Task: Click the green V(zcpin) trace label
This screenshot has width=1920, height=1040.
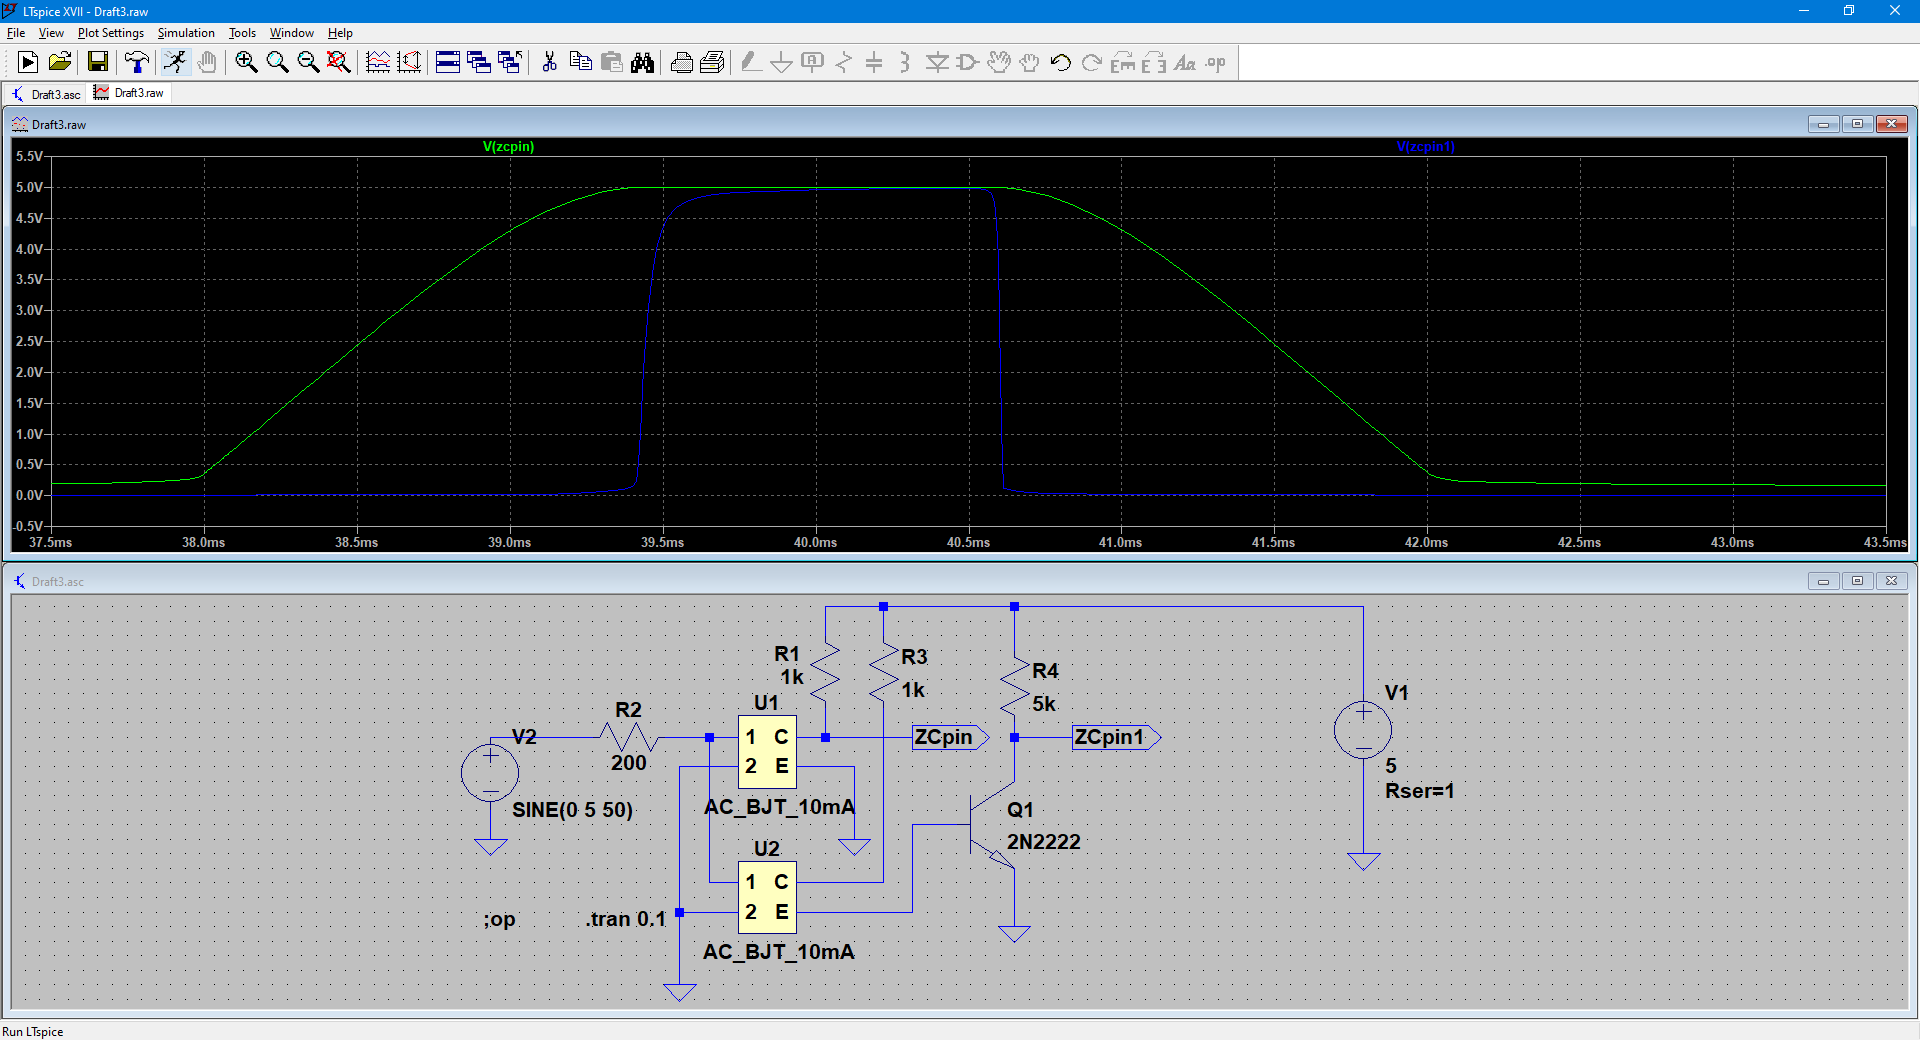Action: click(x=508, y=147)
